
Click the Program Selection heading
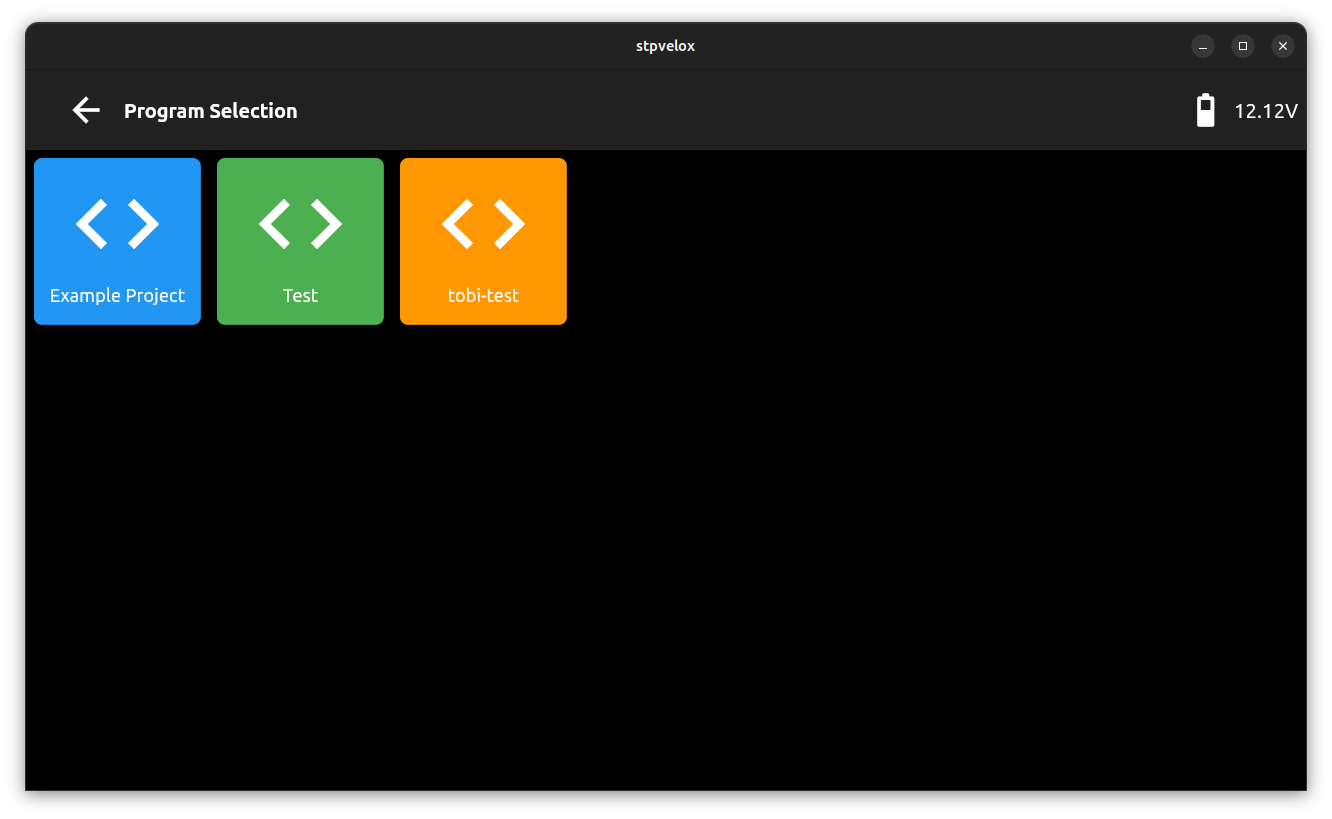(x=210, y=111)
